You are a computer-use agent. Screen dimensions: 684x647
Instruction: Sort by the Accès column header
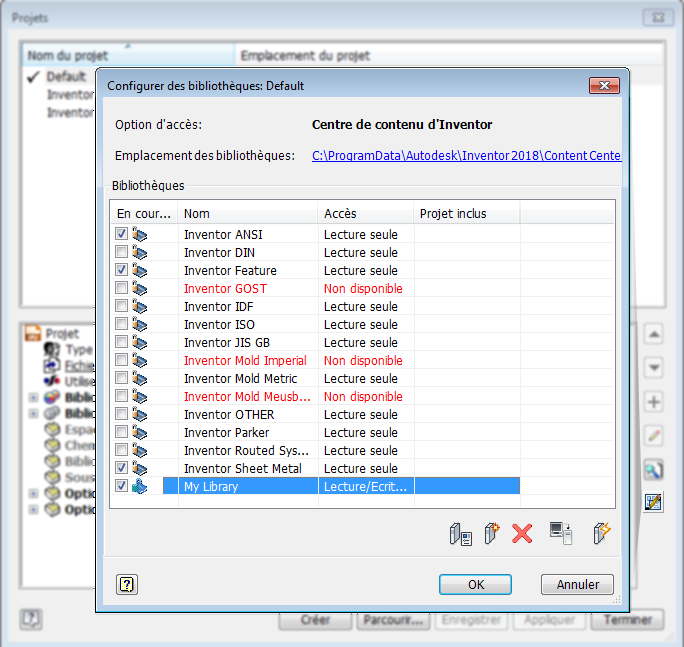[x=366, y=213]
